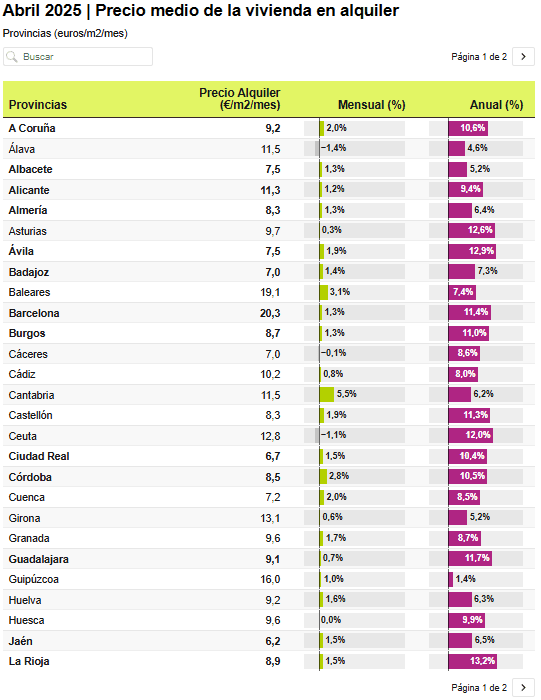Select the A Coruña province row

269,128
